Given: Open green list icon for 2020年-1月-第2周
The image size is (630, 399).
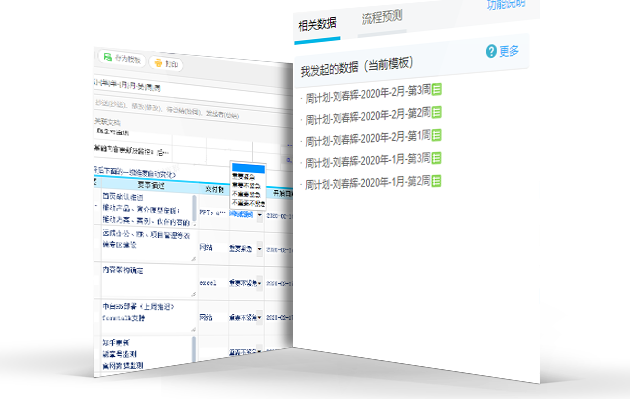Looking at the screenshot, I should 437,181.
